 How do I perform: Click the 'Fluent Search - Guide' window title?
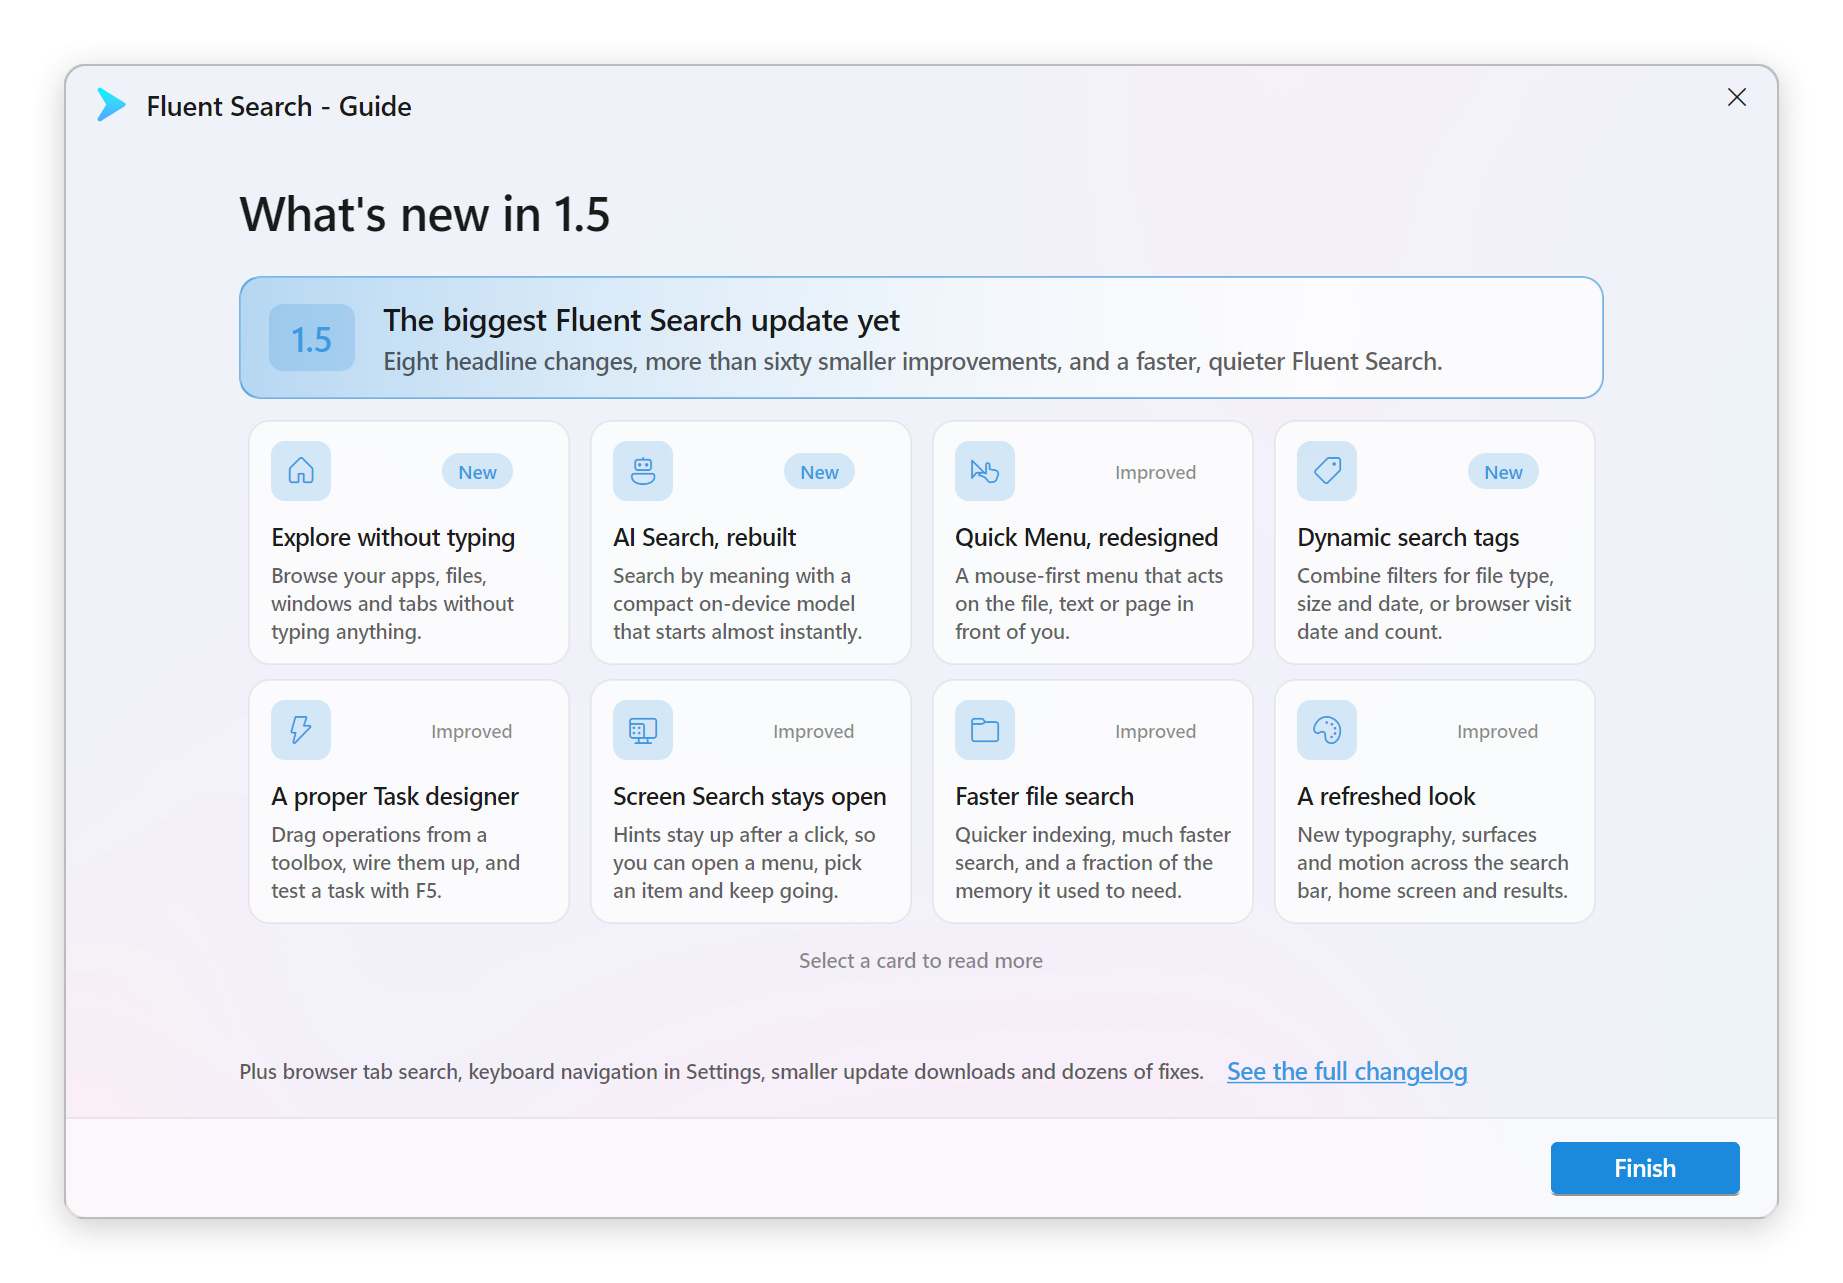(x=278, y=107)
